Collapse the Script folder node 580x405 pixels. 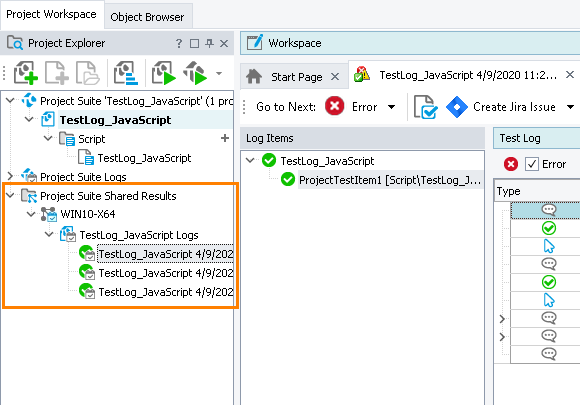[x=48, y=138]
